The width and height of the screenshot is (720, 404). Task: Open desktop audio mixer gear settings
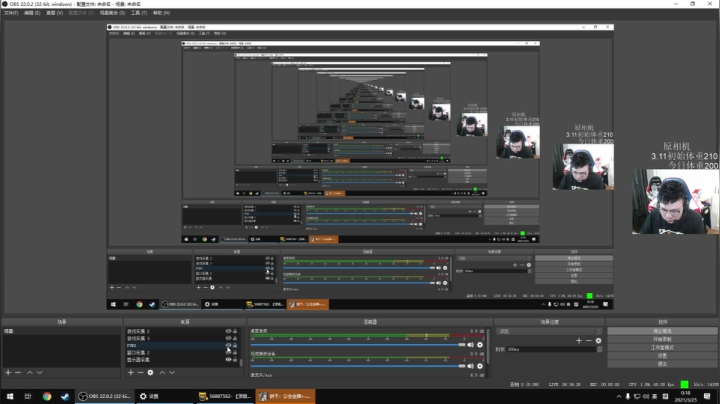click(480, 345)
